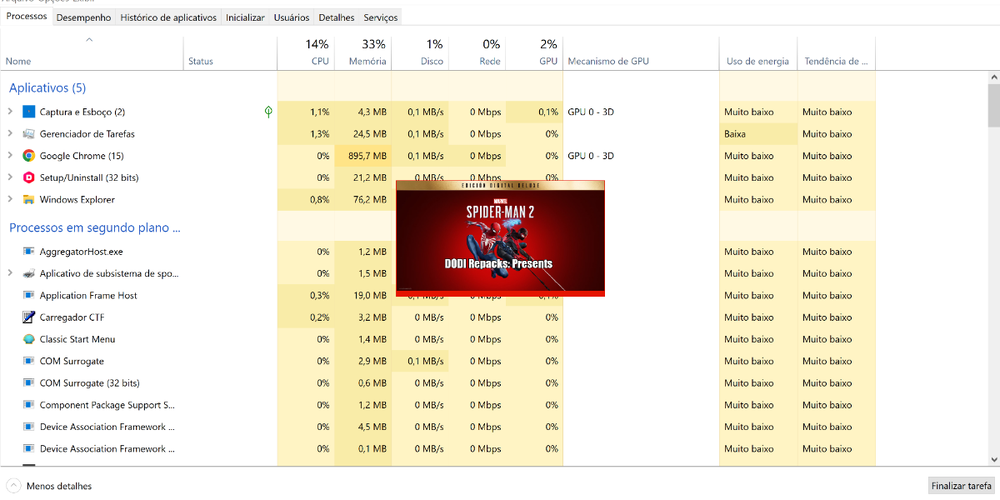Collapse view using Menos detalhes arrow

click(14, 486)
